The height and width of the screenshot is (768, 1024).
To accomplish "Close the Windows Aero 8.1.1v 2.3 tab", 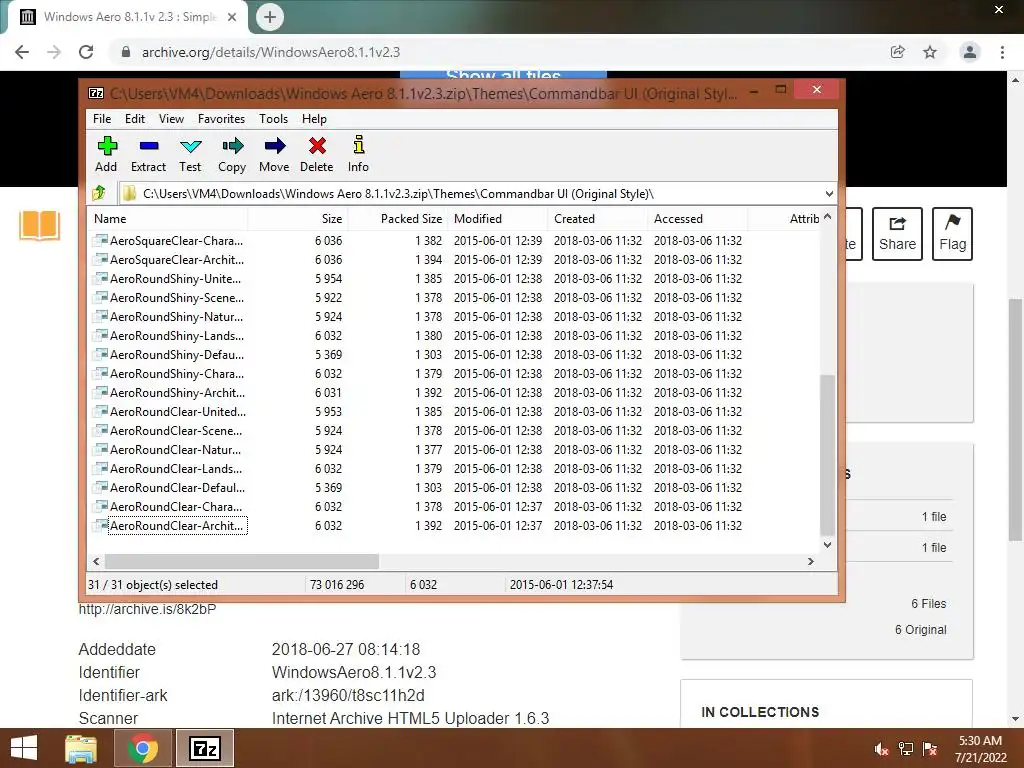I will tap(232, 17).
